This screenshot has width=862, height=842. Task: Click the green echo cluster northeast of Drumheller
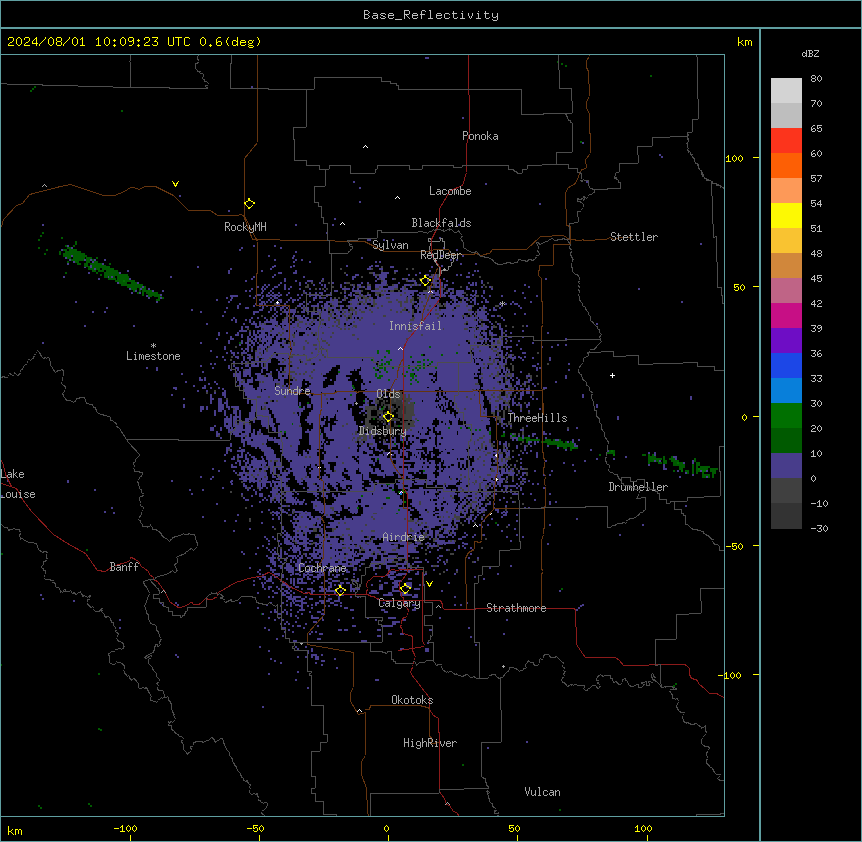(x=680, y=465)
